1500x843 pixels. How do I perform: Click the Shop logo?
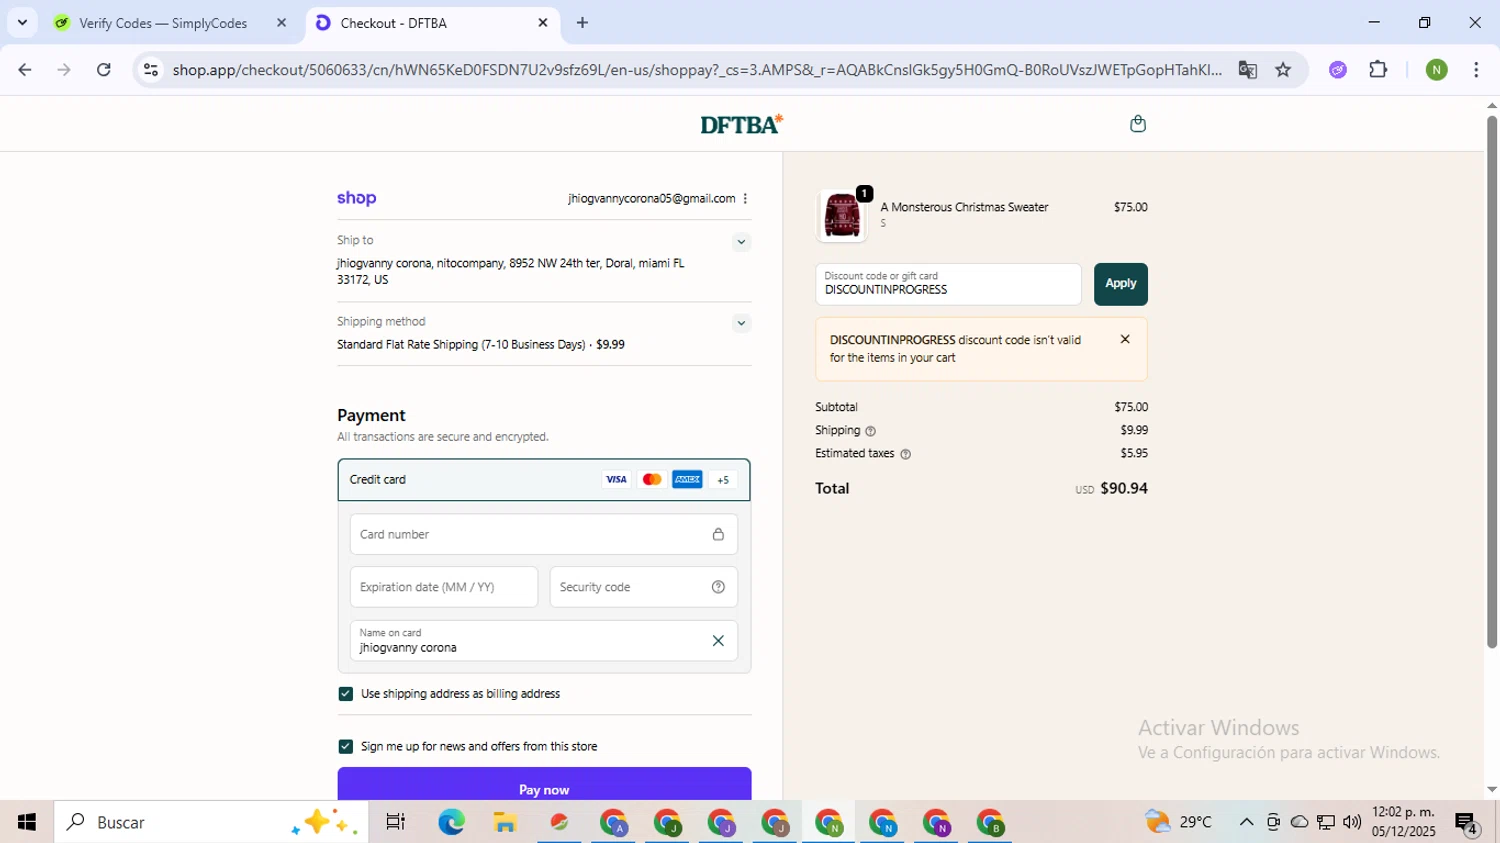[356, 198]
